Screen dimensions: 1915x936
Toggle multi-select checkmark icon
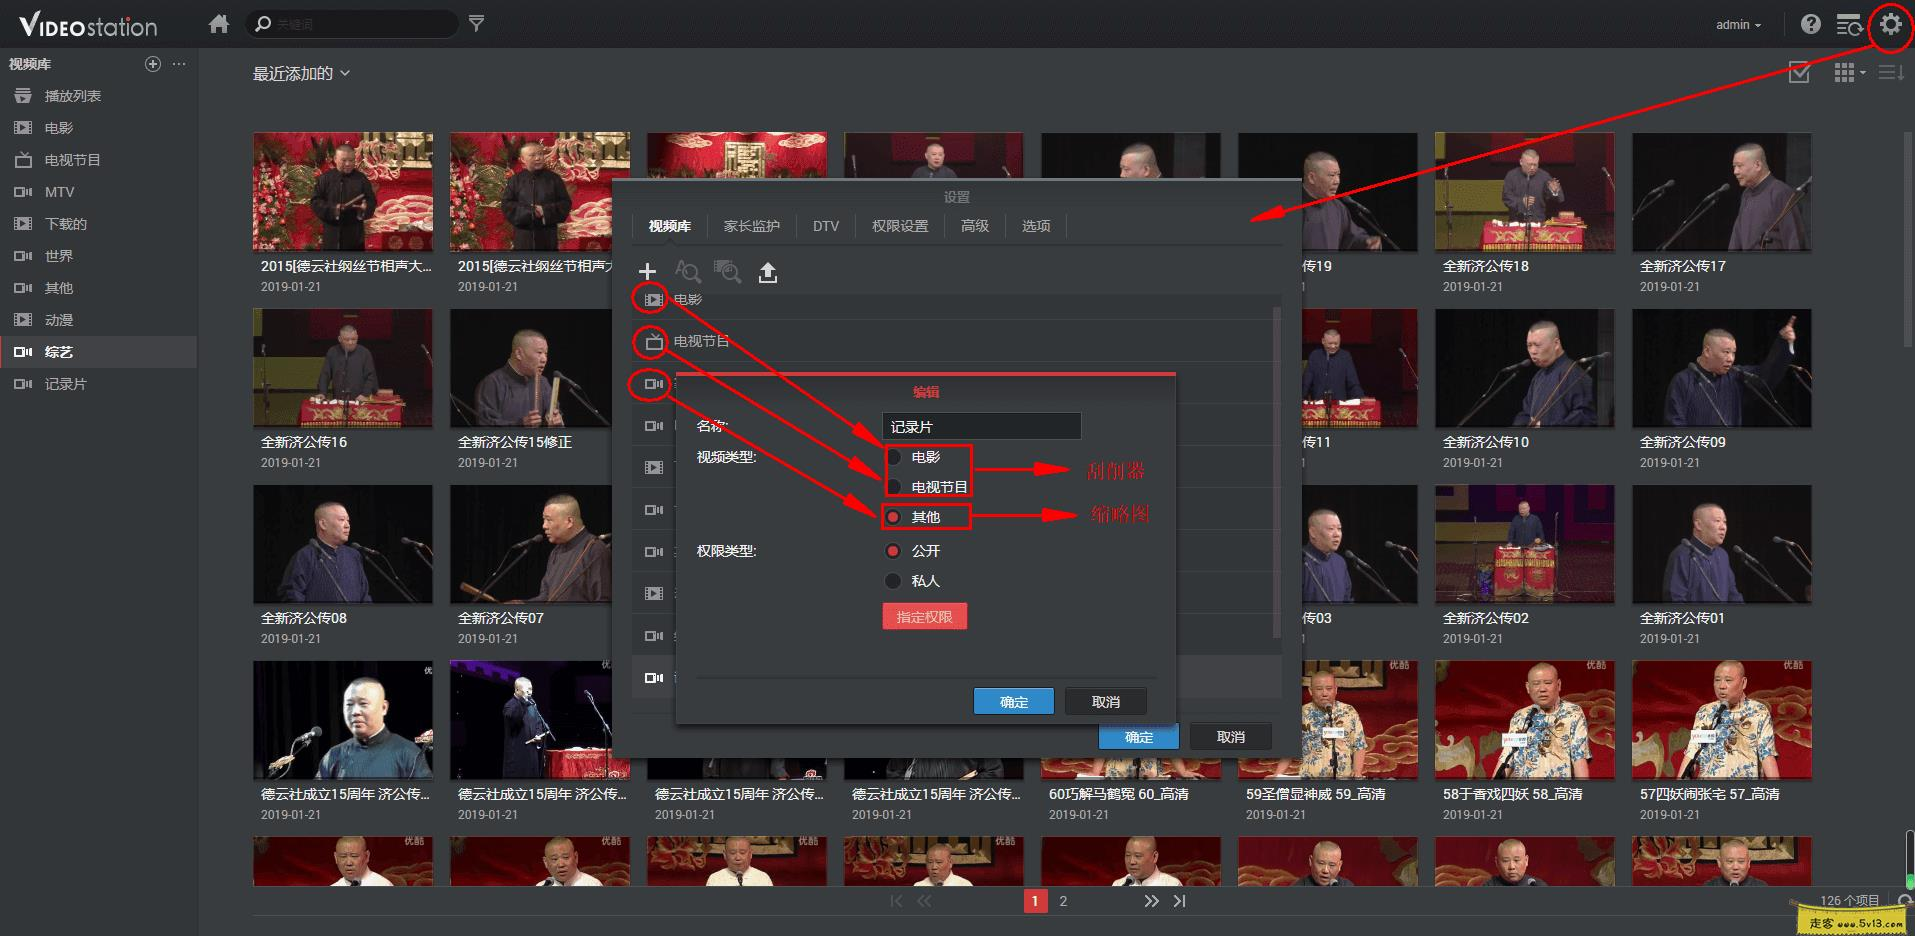(1798, 72)
